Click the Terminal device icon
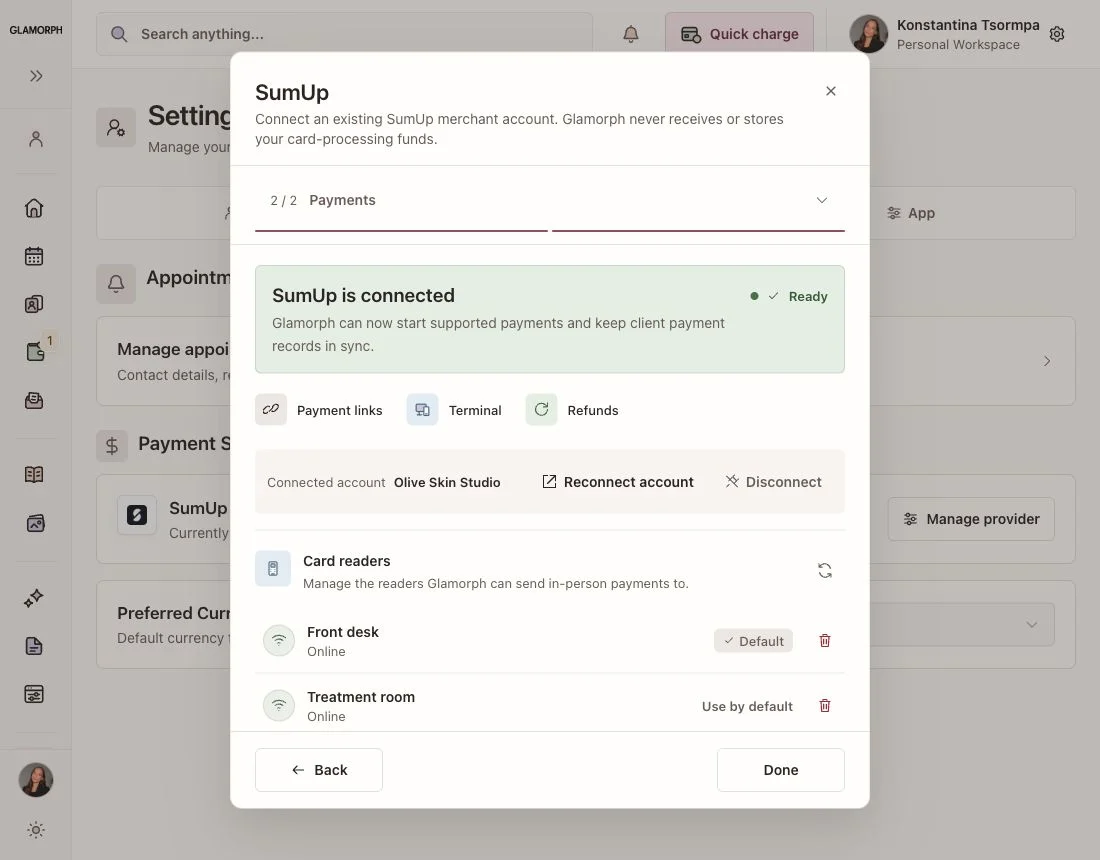The width and height of the screenshot is (1100, 860). [x=422, y=410]
